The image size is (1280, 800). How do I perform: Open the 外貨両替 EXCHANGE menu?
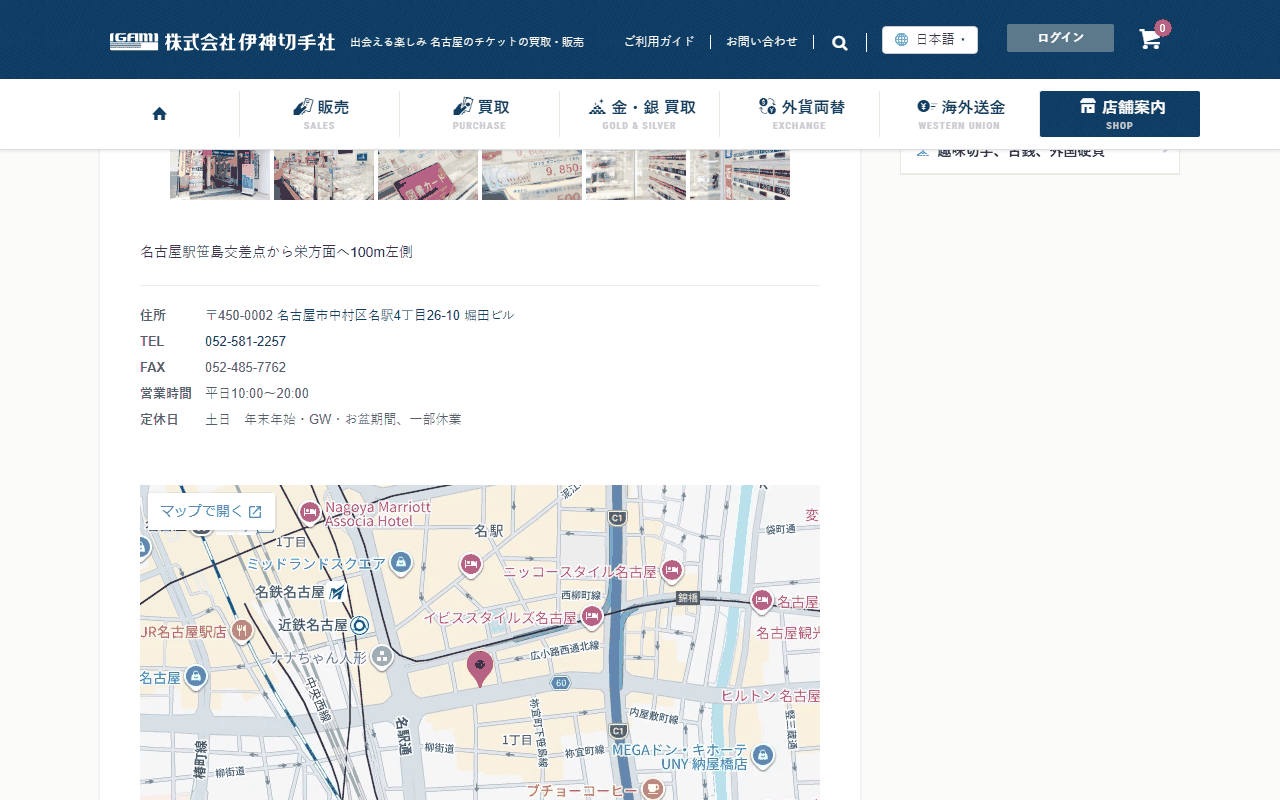800,114
